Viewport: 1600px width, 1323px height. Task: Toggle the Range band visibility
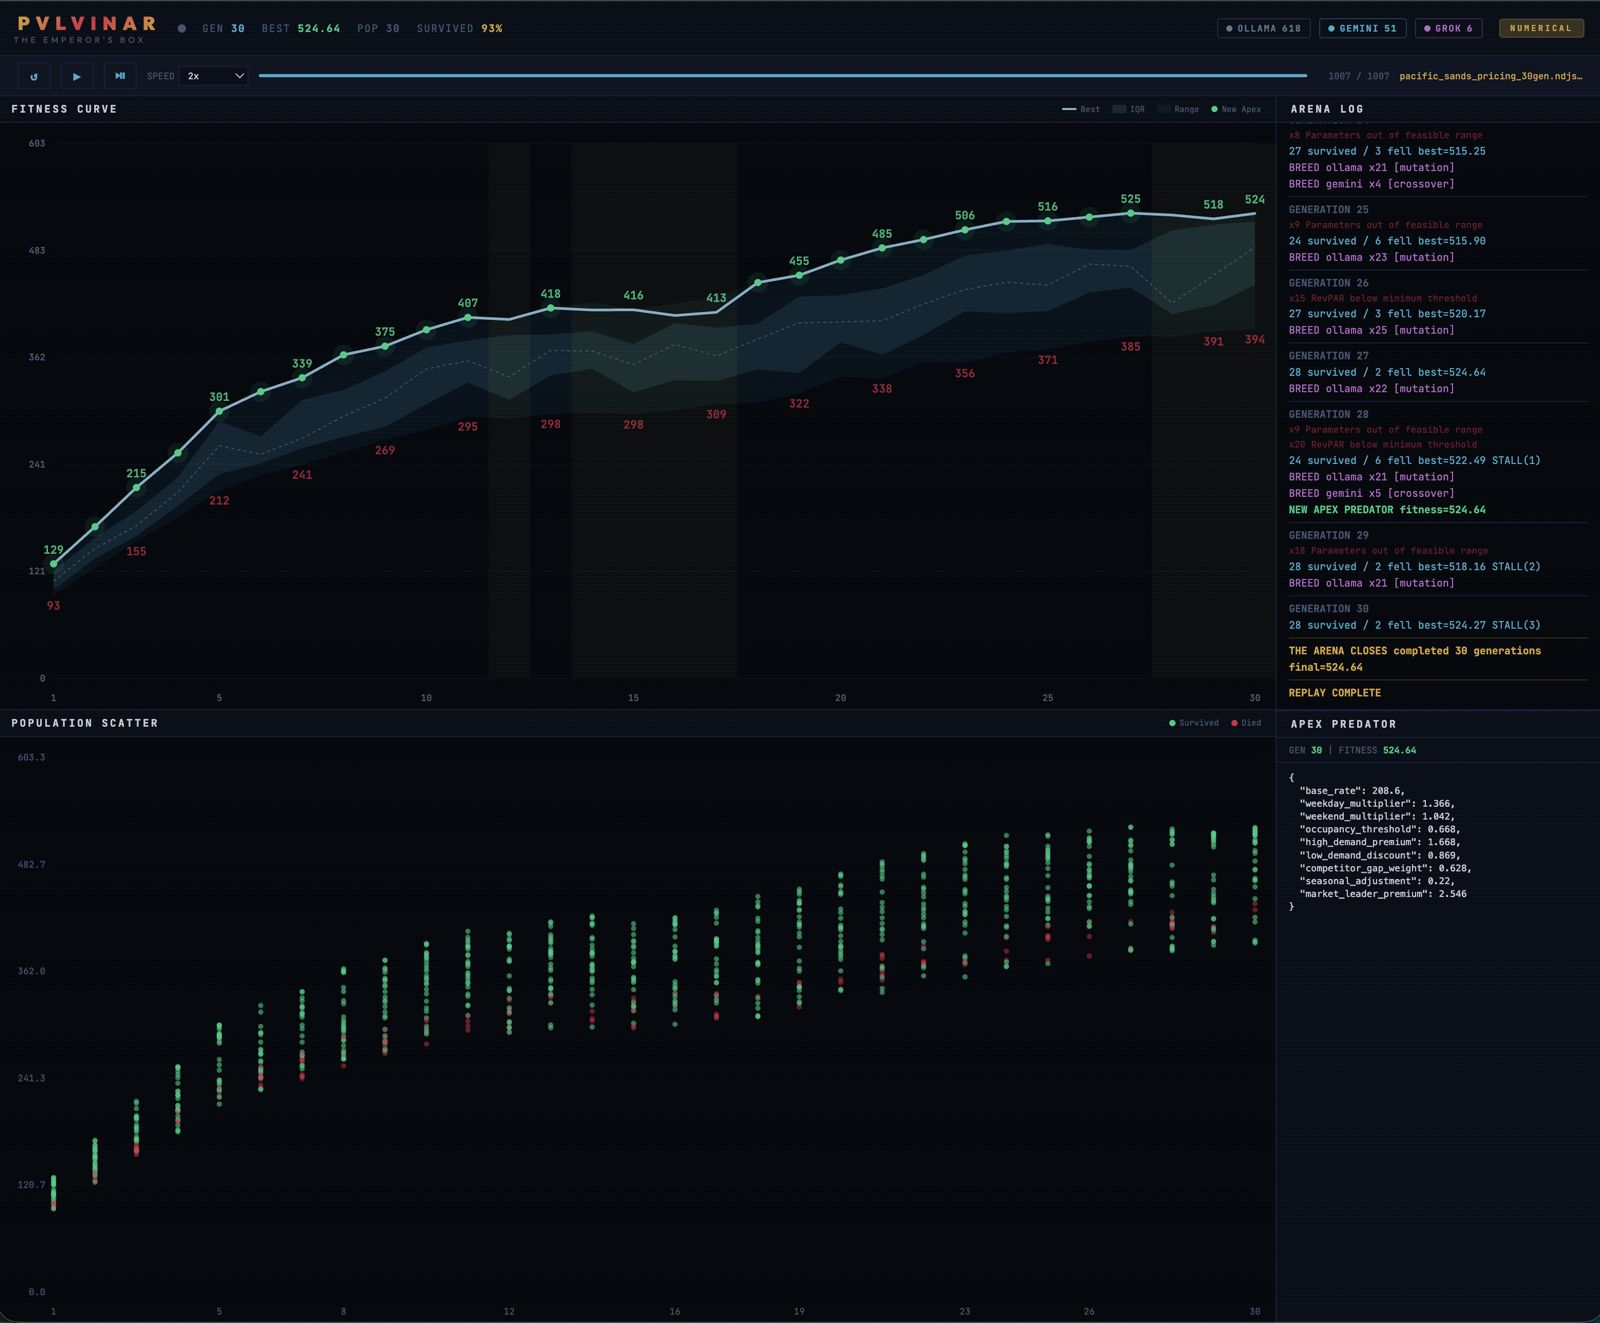pos(1176,109)
